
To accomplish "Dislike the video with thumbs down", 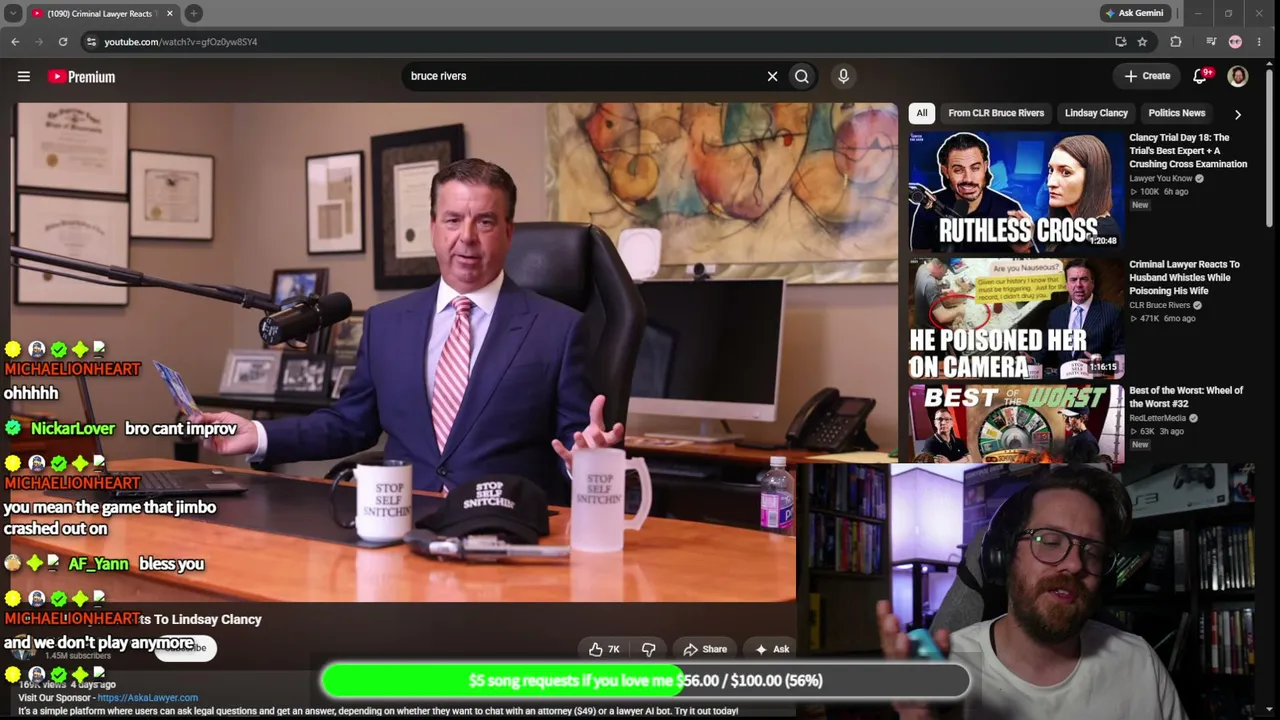I will (x=648, y=649).
